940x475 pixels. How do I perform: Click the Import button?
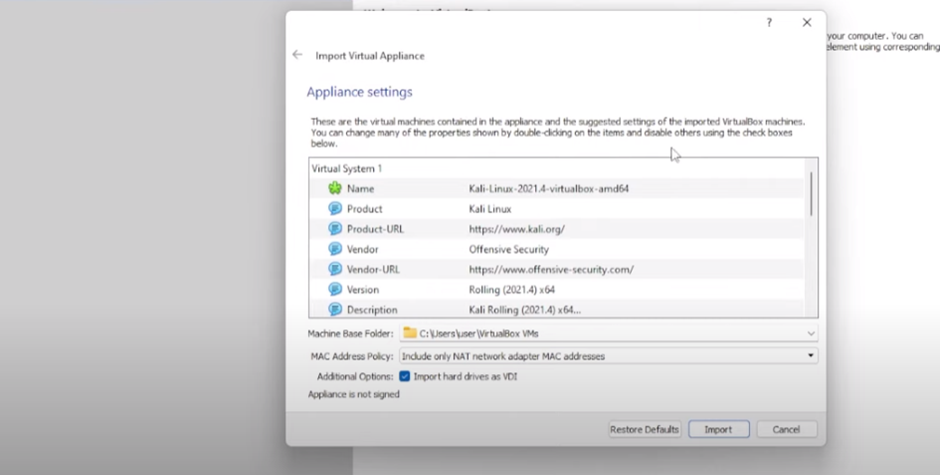click(718, 429)
